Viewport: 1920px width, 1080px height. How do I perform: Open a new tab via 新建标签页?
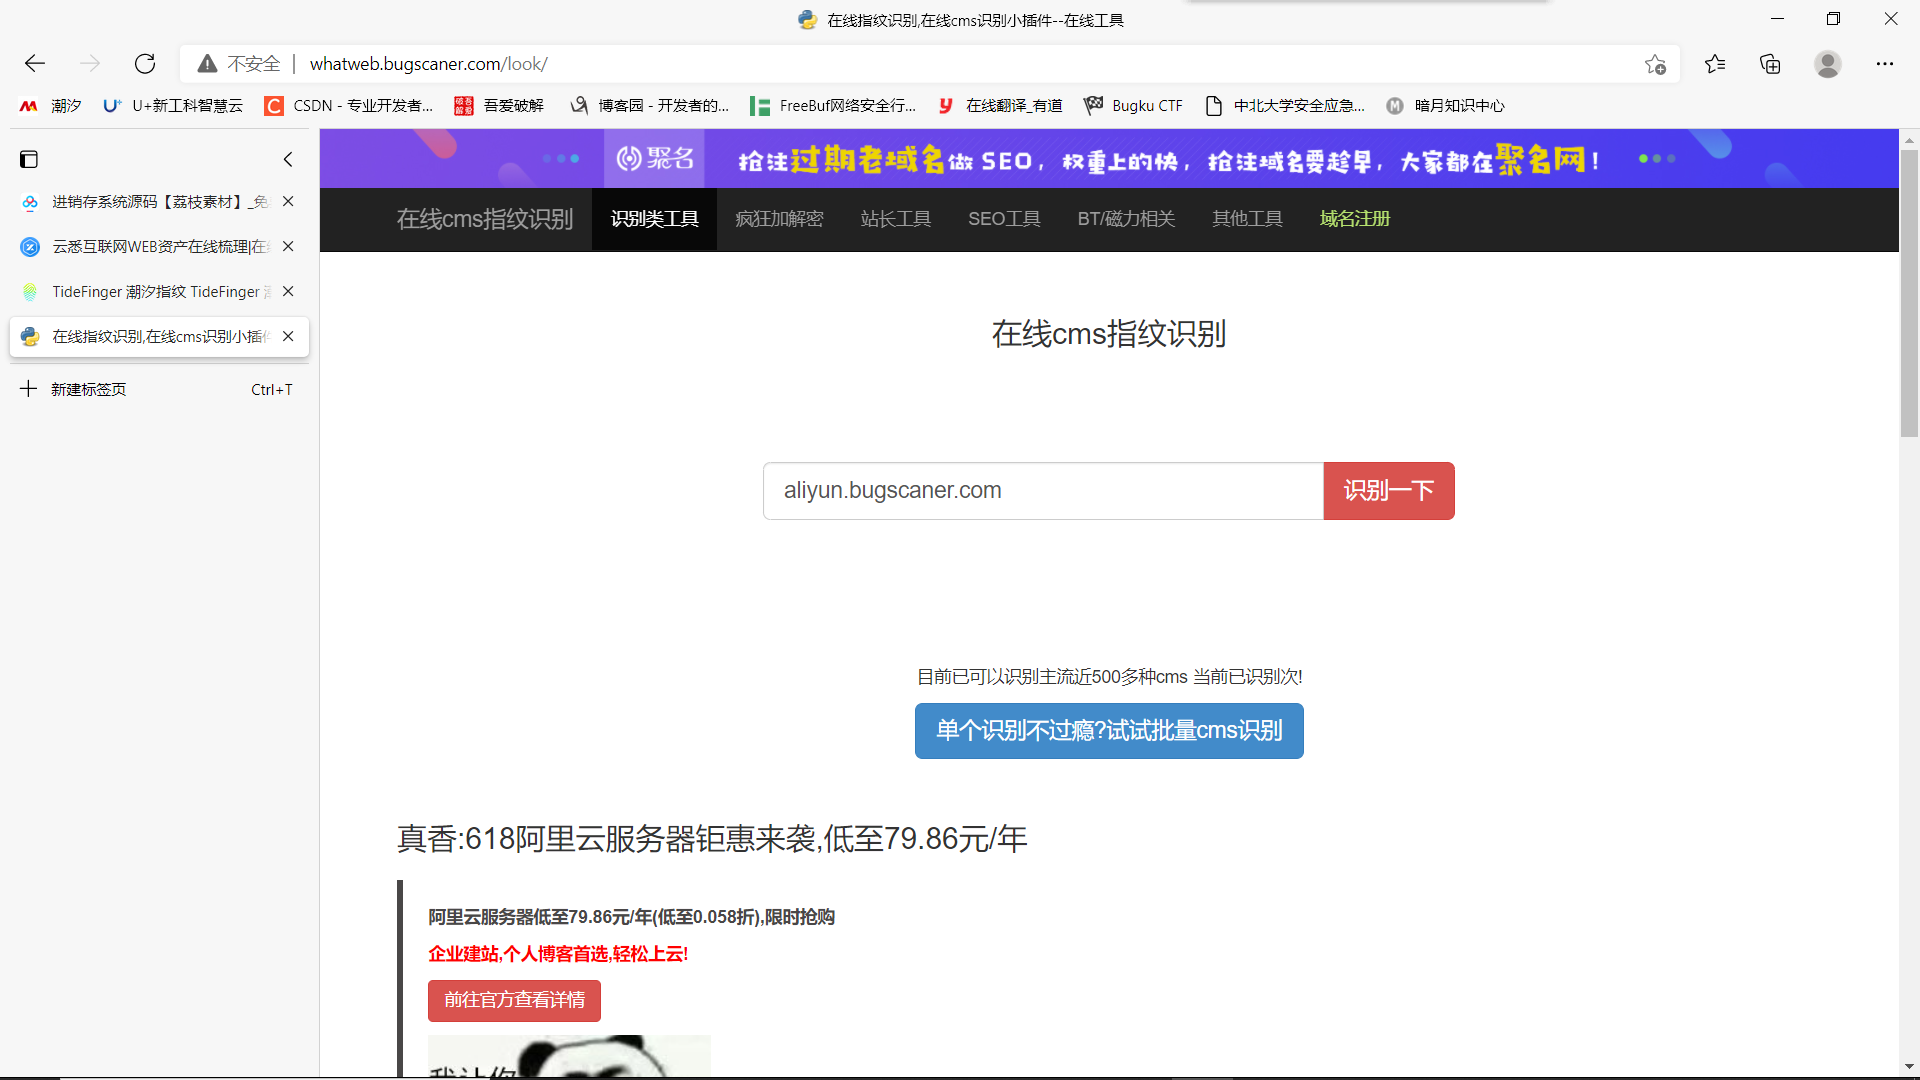tap(159, 389)
